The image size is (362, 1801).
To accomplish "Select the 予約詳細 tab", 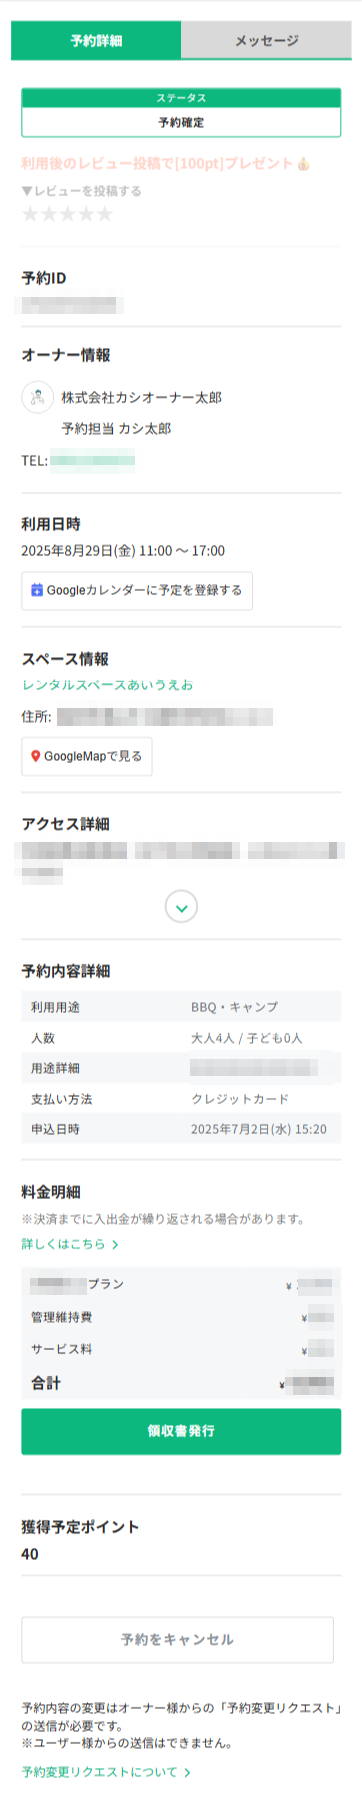I will coord(96,41).
